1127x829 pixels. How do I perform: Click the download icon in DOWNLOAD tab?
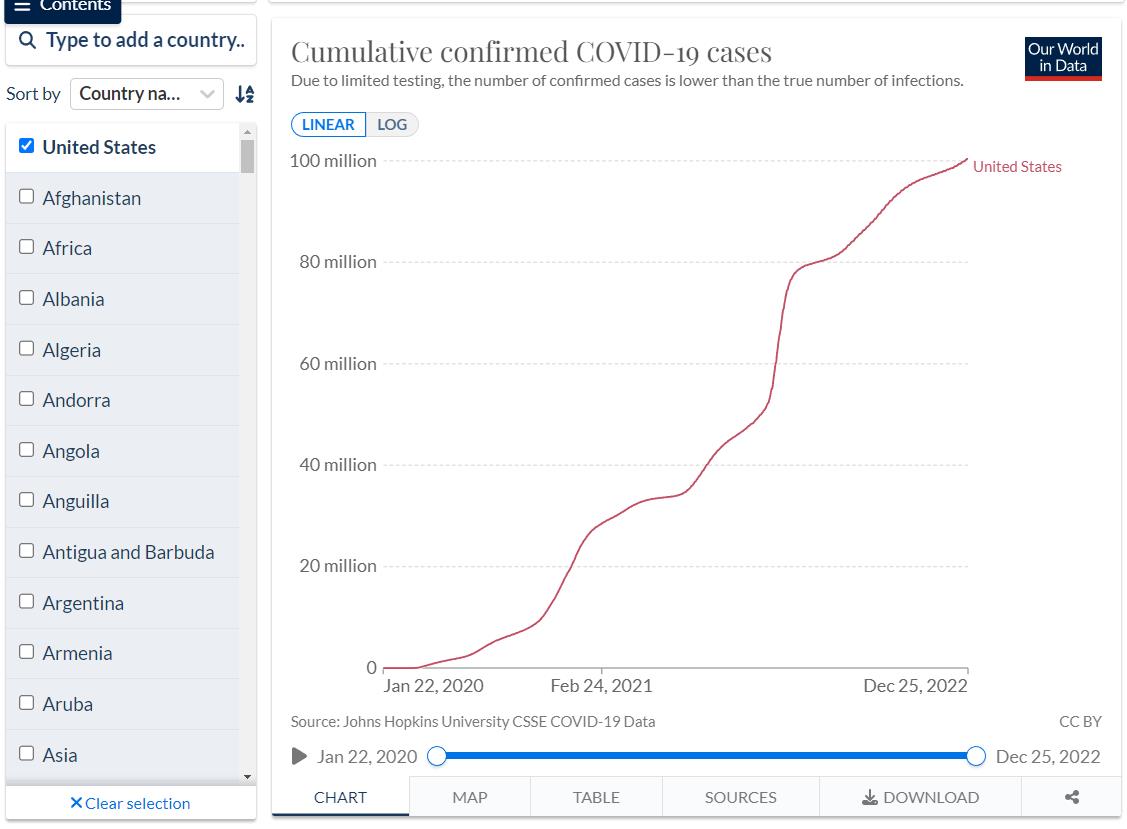870,797
